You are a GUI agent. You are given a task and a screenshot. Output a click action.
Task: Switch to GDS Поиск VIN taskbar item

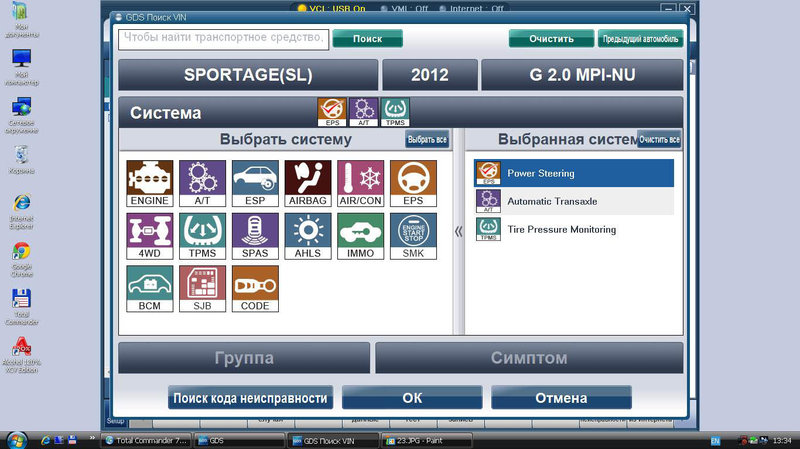pos(334,440)
